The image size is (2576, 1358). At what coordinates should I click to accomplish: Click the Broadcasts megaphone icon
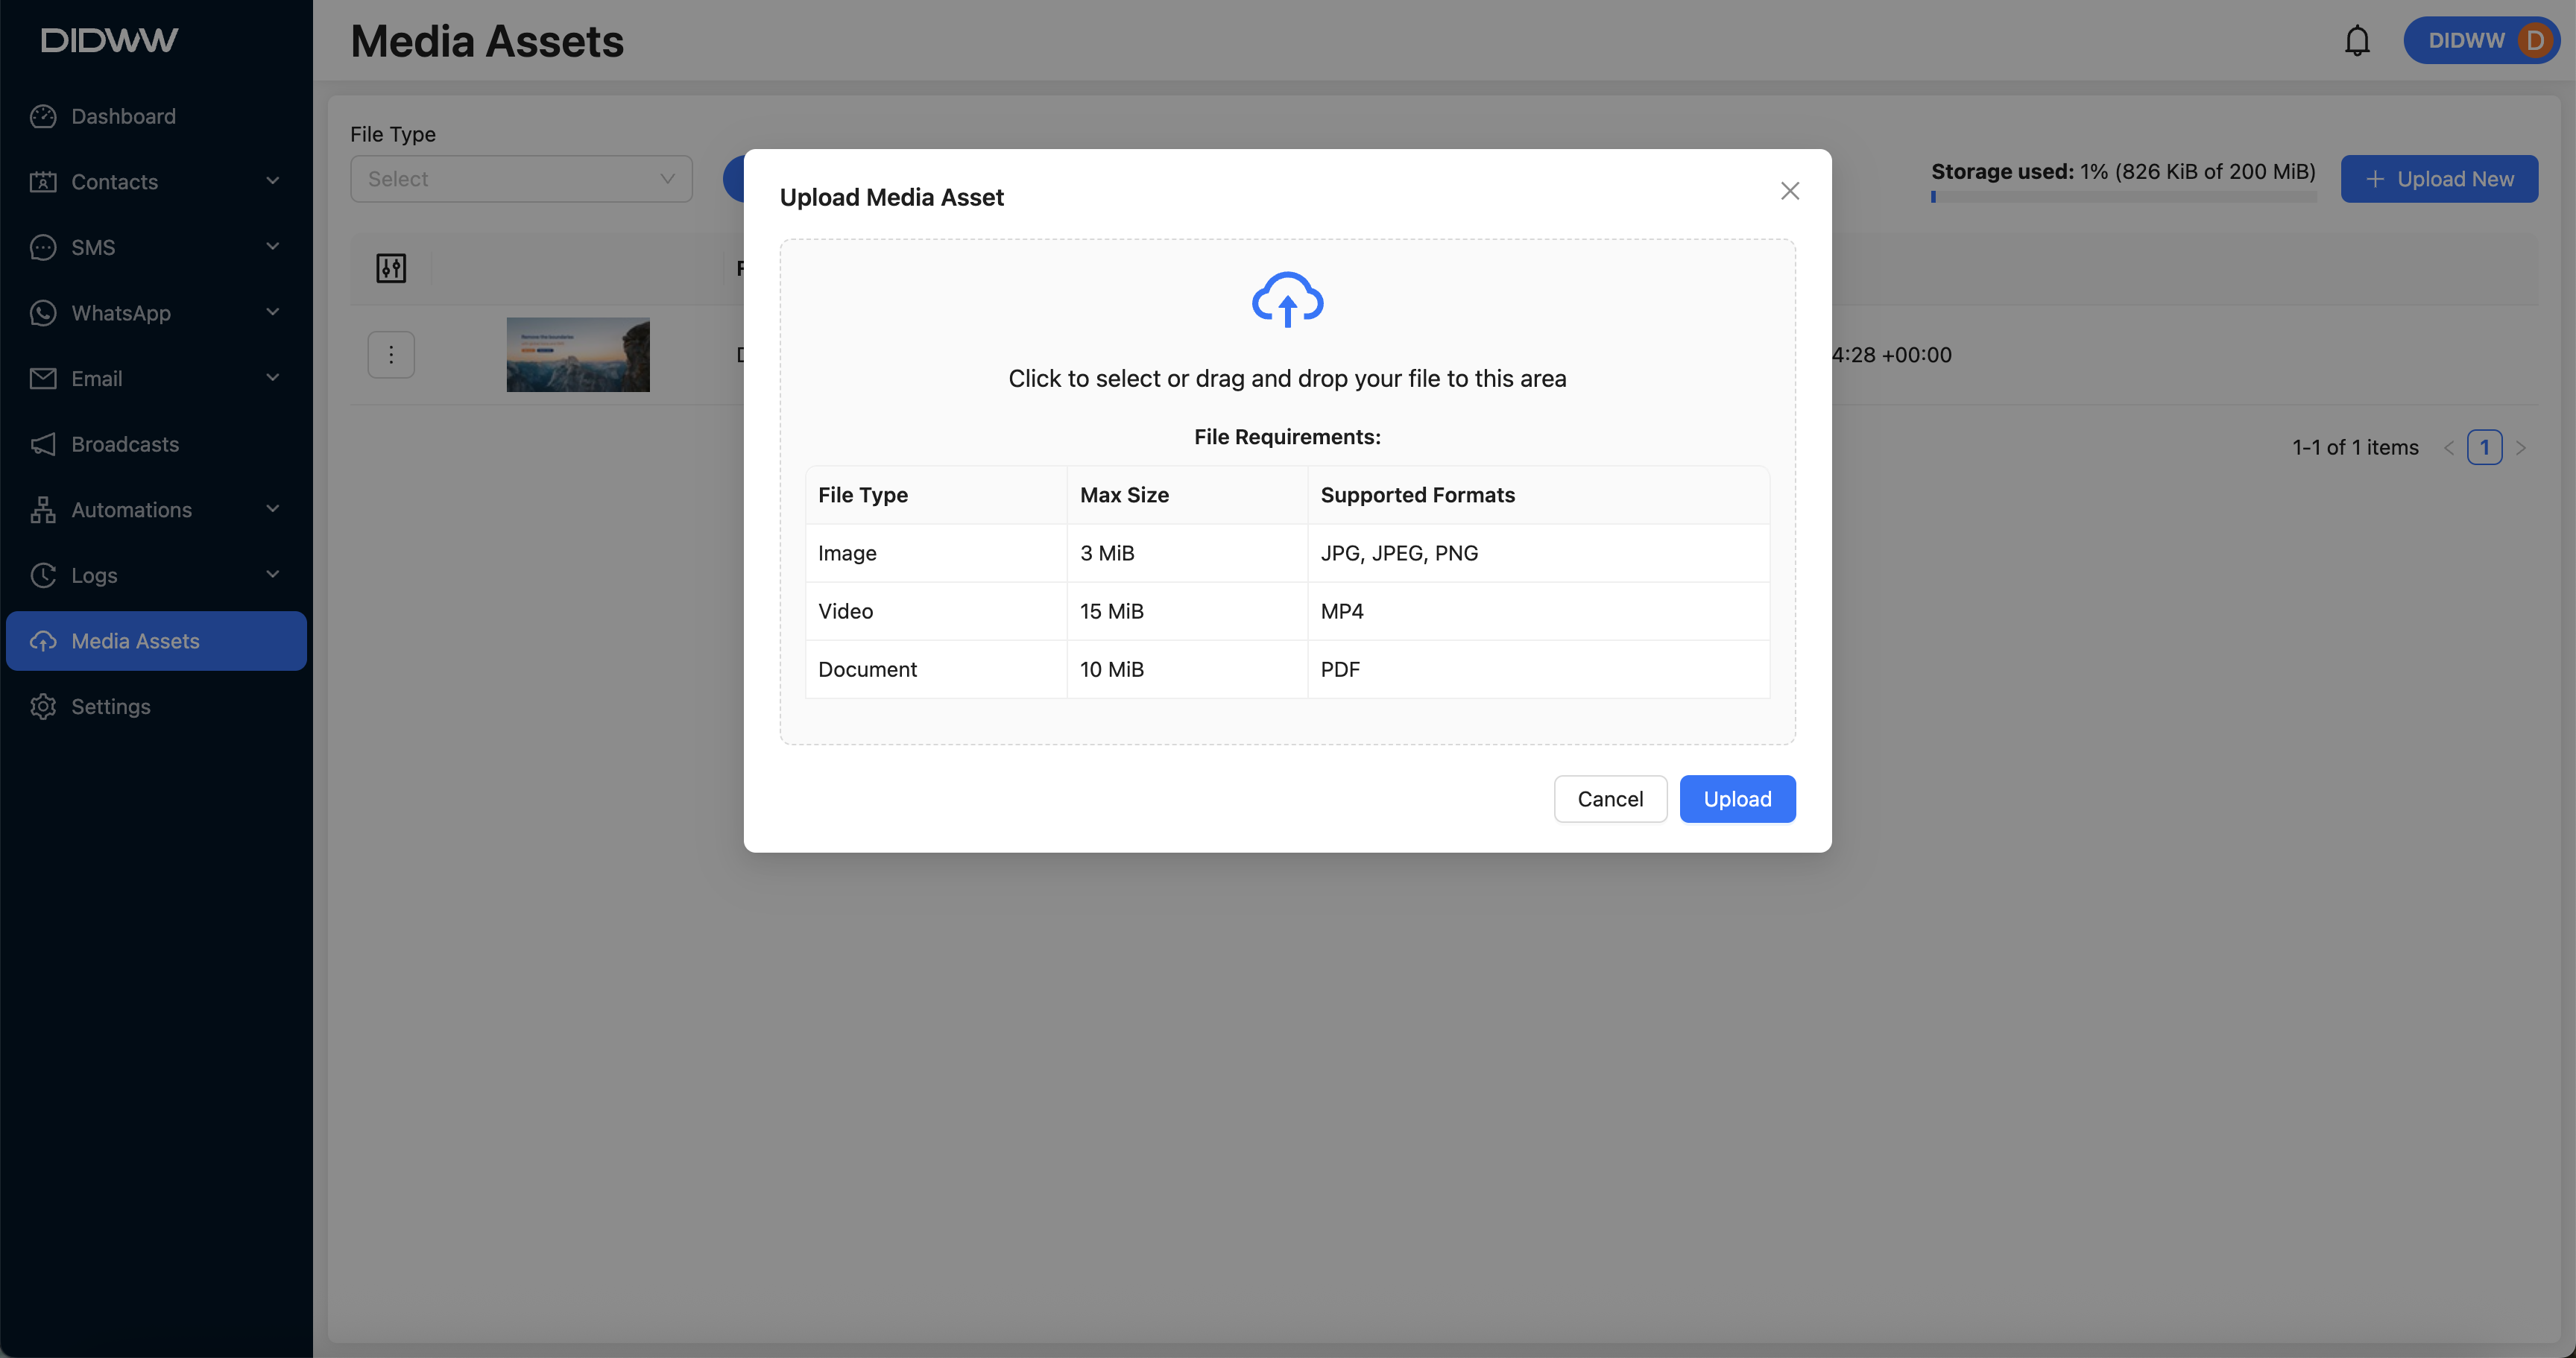click(43, 444)
